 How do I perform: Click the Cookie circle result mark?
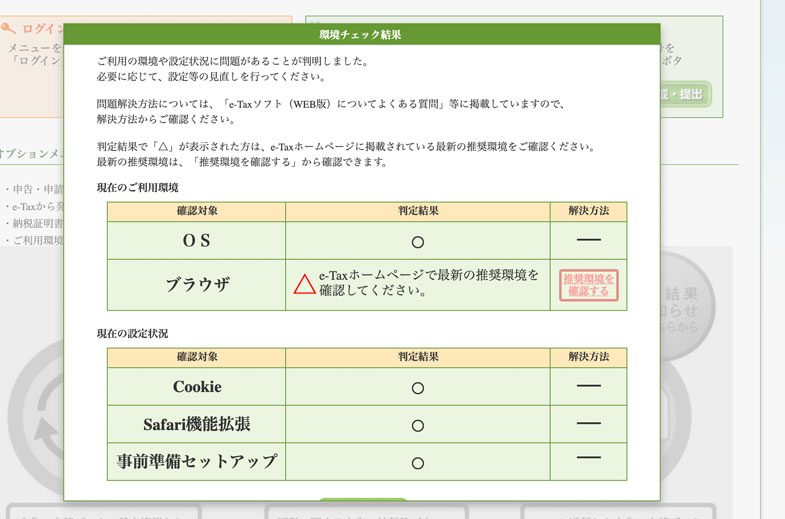pyautogui.click(x=418, y=387)
